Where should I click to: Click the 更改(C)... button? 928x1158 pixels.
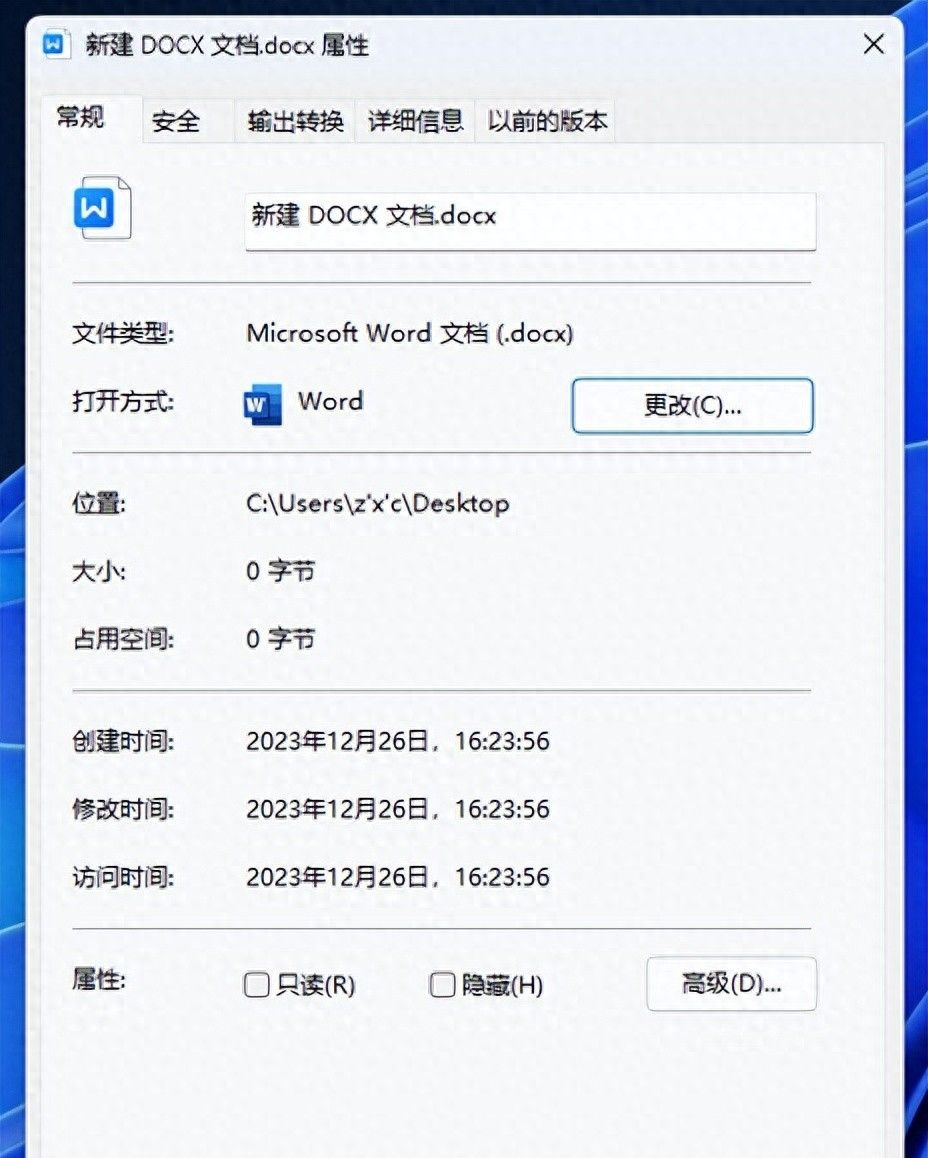click(692, 405)
